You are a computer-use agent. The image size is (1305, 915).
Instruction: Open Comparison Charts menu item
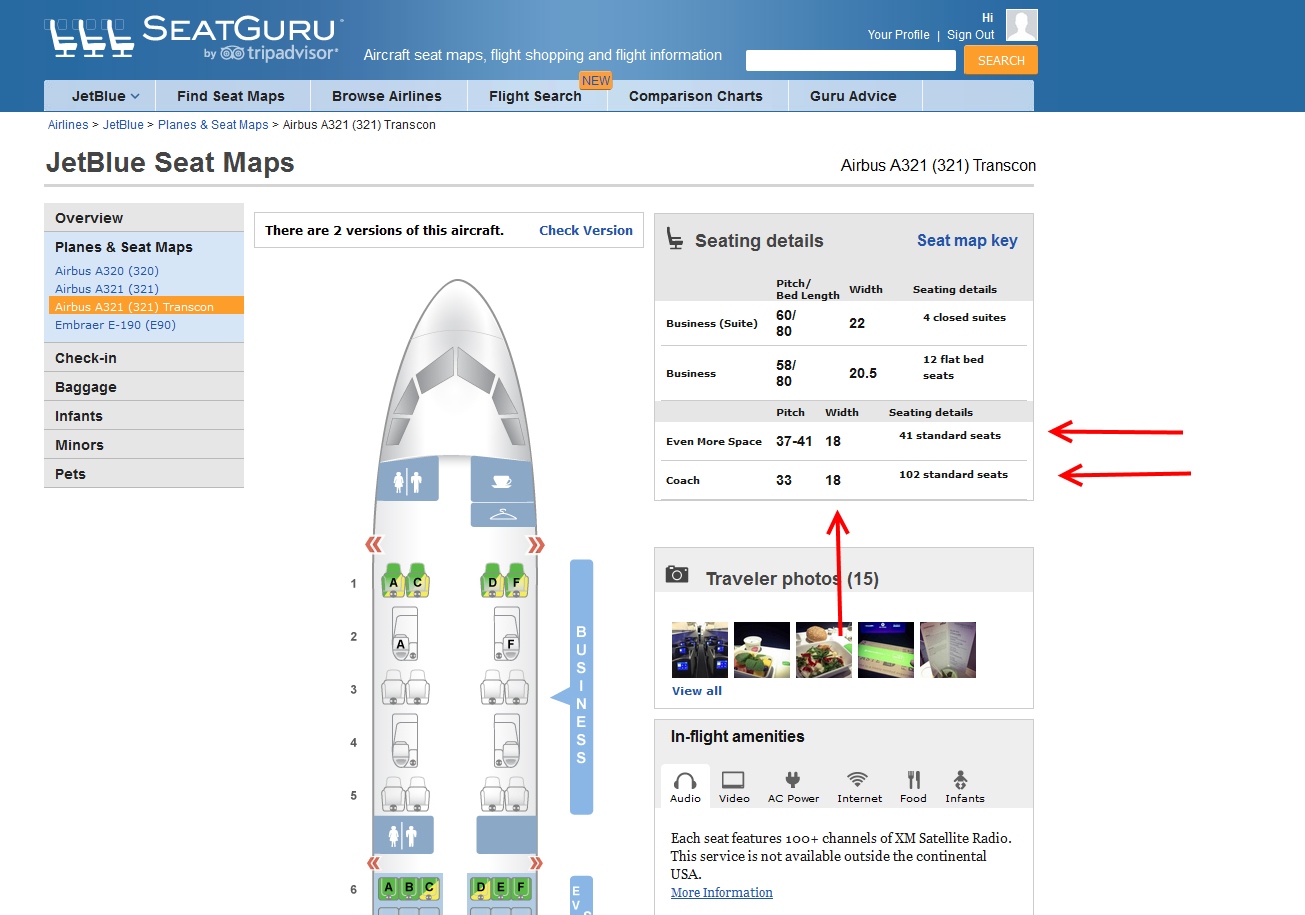point(695,96)
